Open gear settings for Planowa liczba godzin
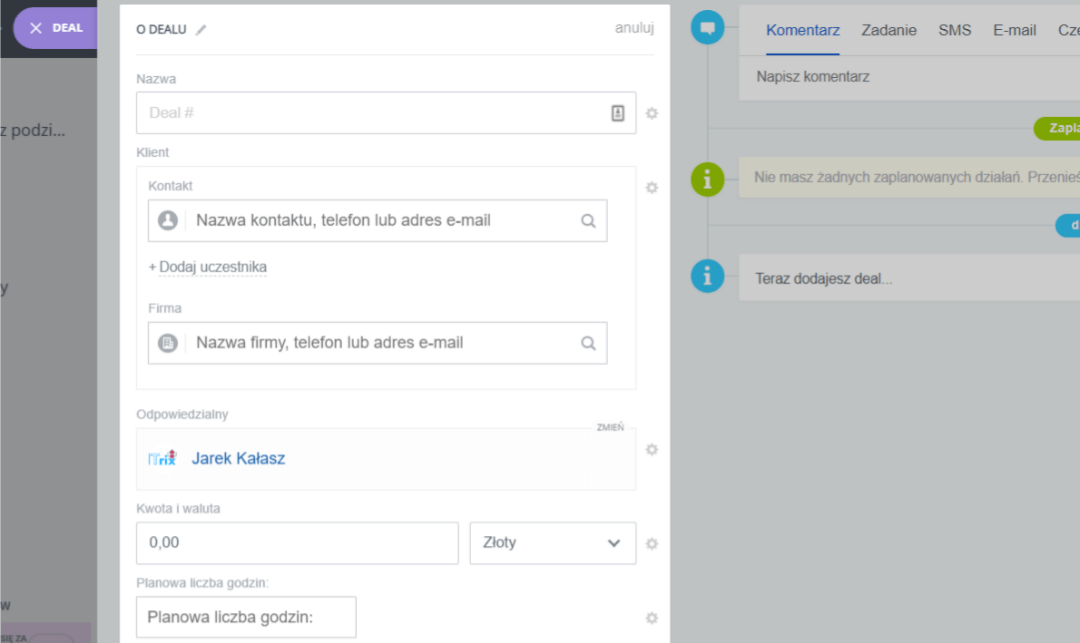Image resolution: width=1080 pixels, height=643 pixels. coord(652,618)
